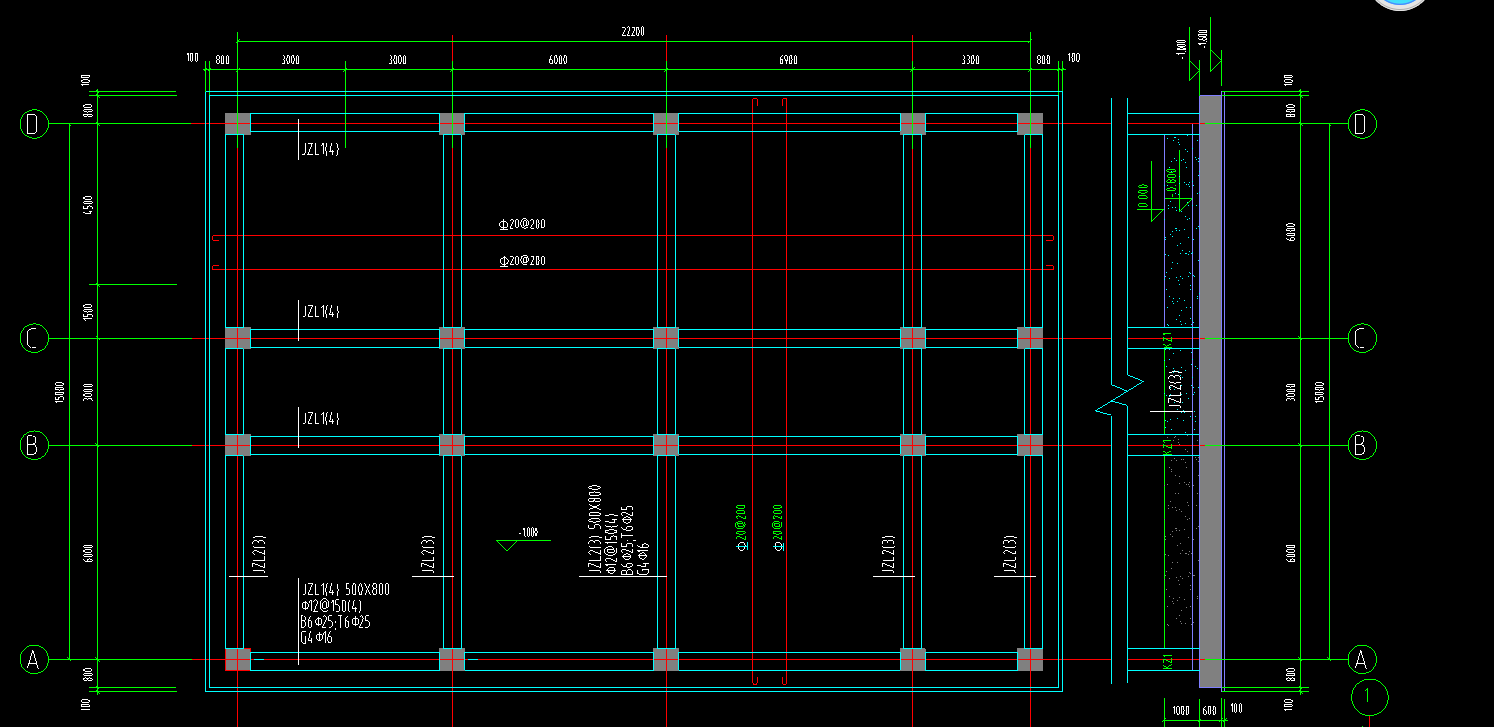The width and height of the screenshot is (1494, 727).
Task: Click the zigzag break line symbol
Action: [x=1119, y=393]
